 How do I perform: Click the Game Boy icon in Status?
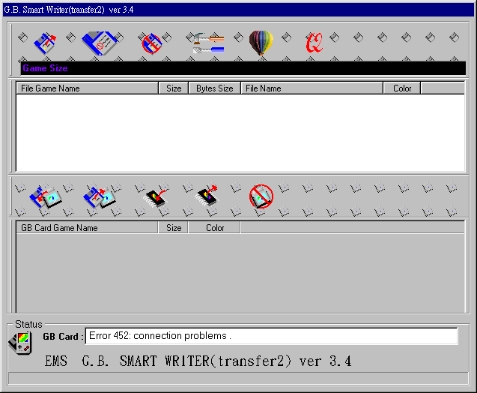point(21,343)
